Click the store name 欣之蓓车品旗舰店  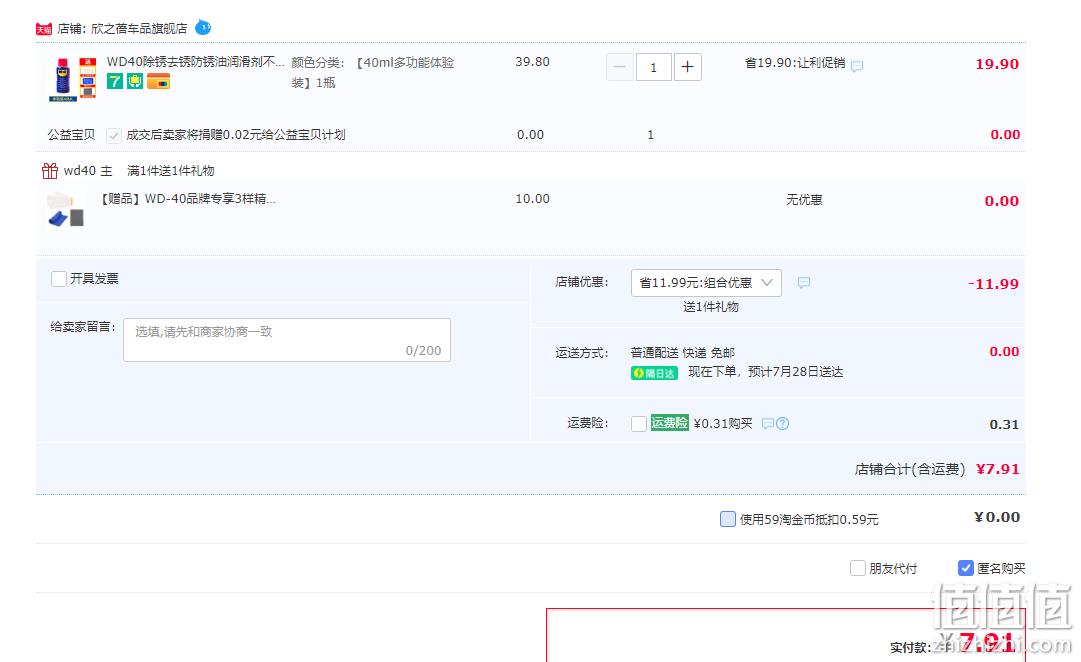pyautogui.click(x=139, y=29)
